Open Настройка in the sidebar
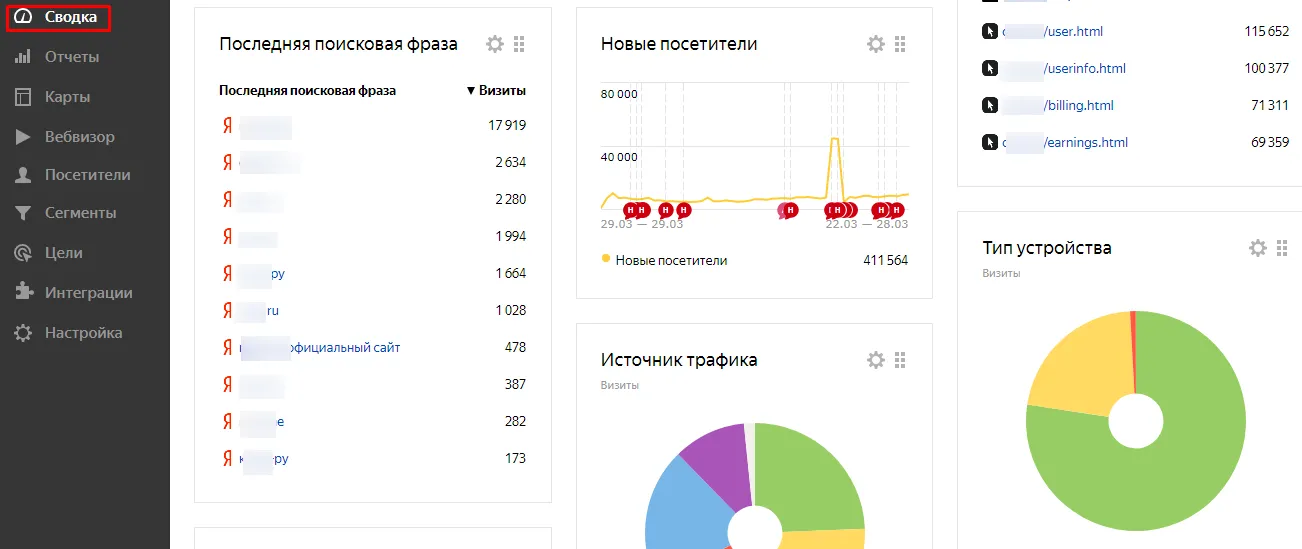The image size is (1302, 549). 83,333
